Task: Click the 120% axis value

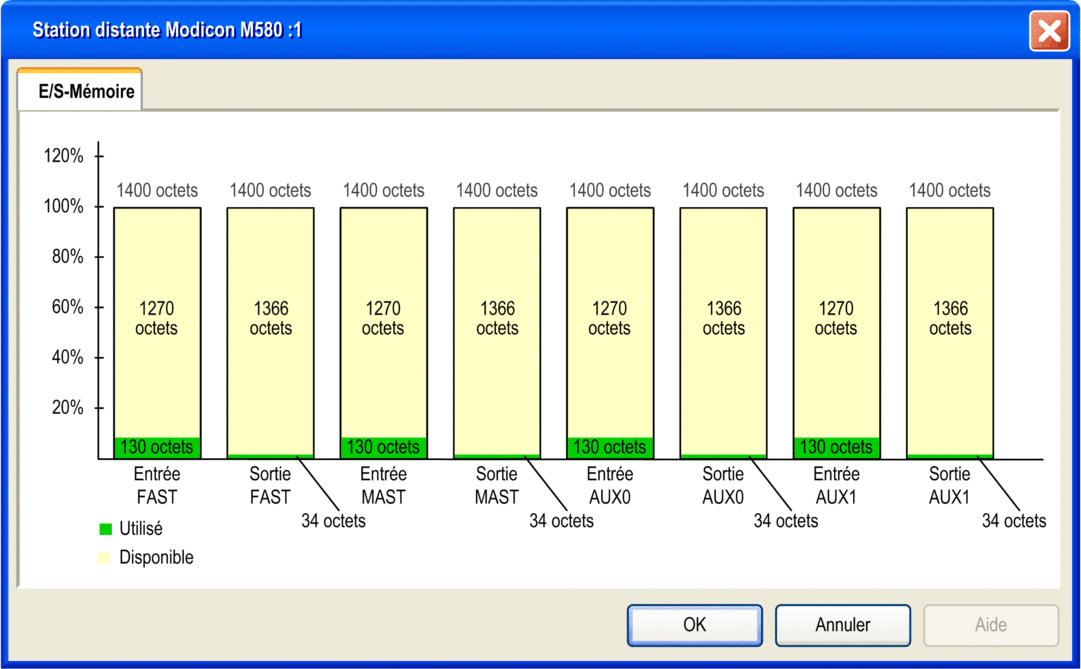Action: pyautogui.click(x=63, y=156)
